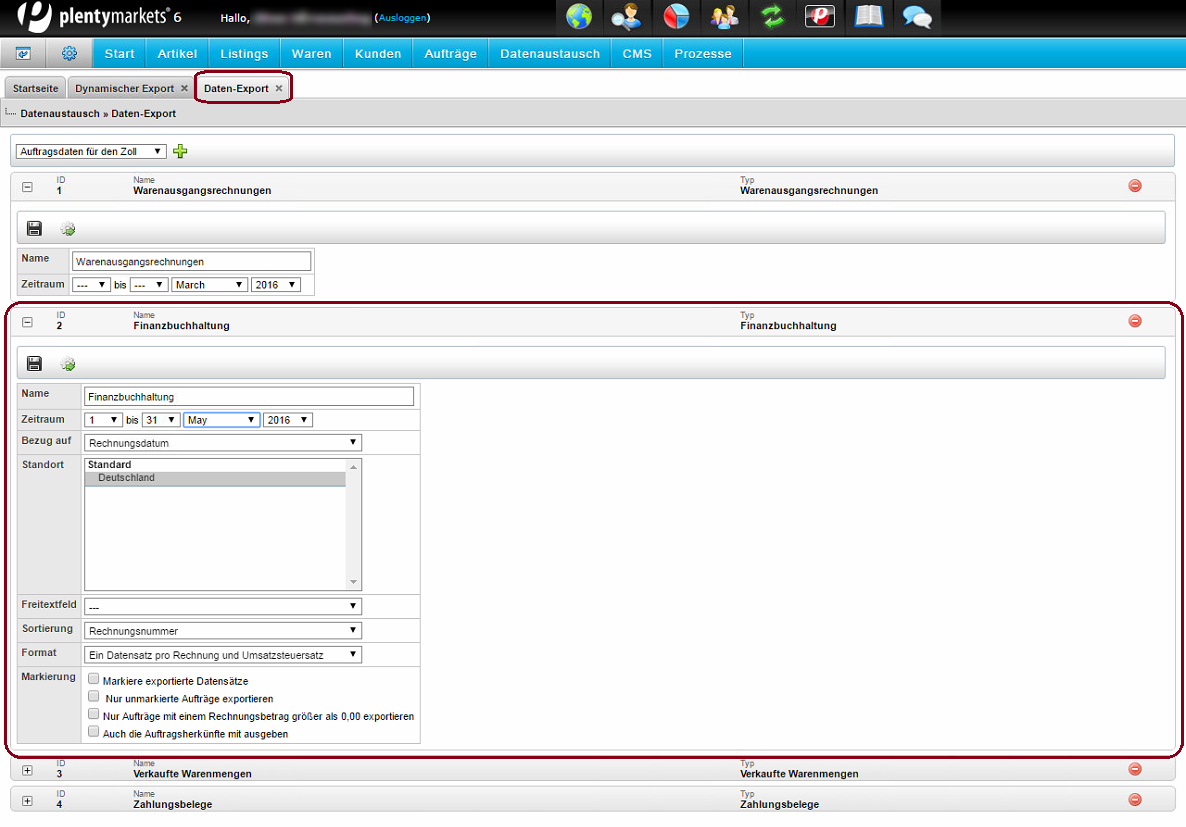Click the Ausloggen link
The width and height of the screenshot is (1186, 827).
[401, 18]
